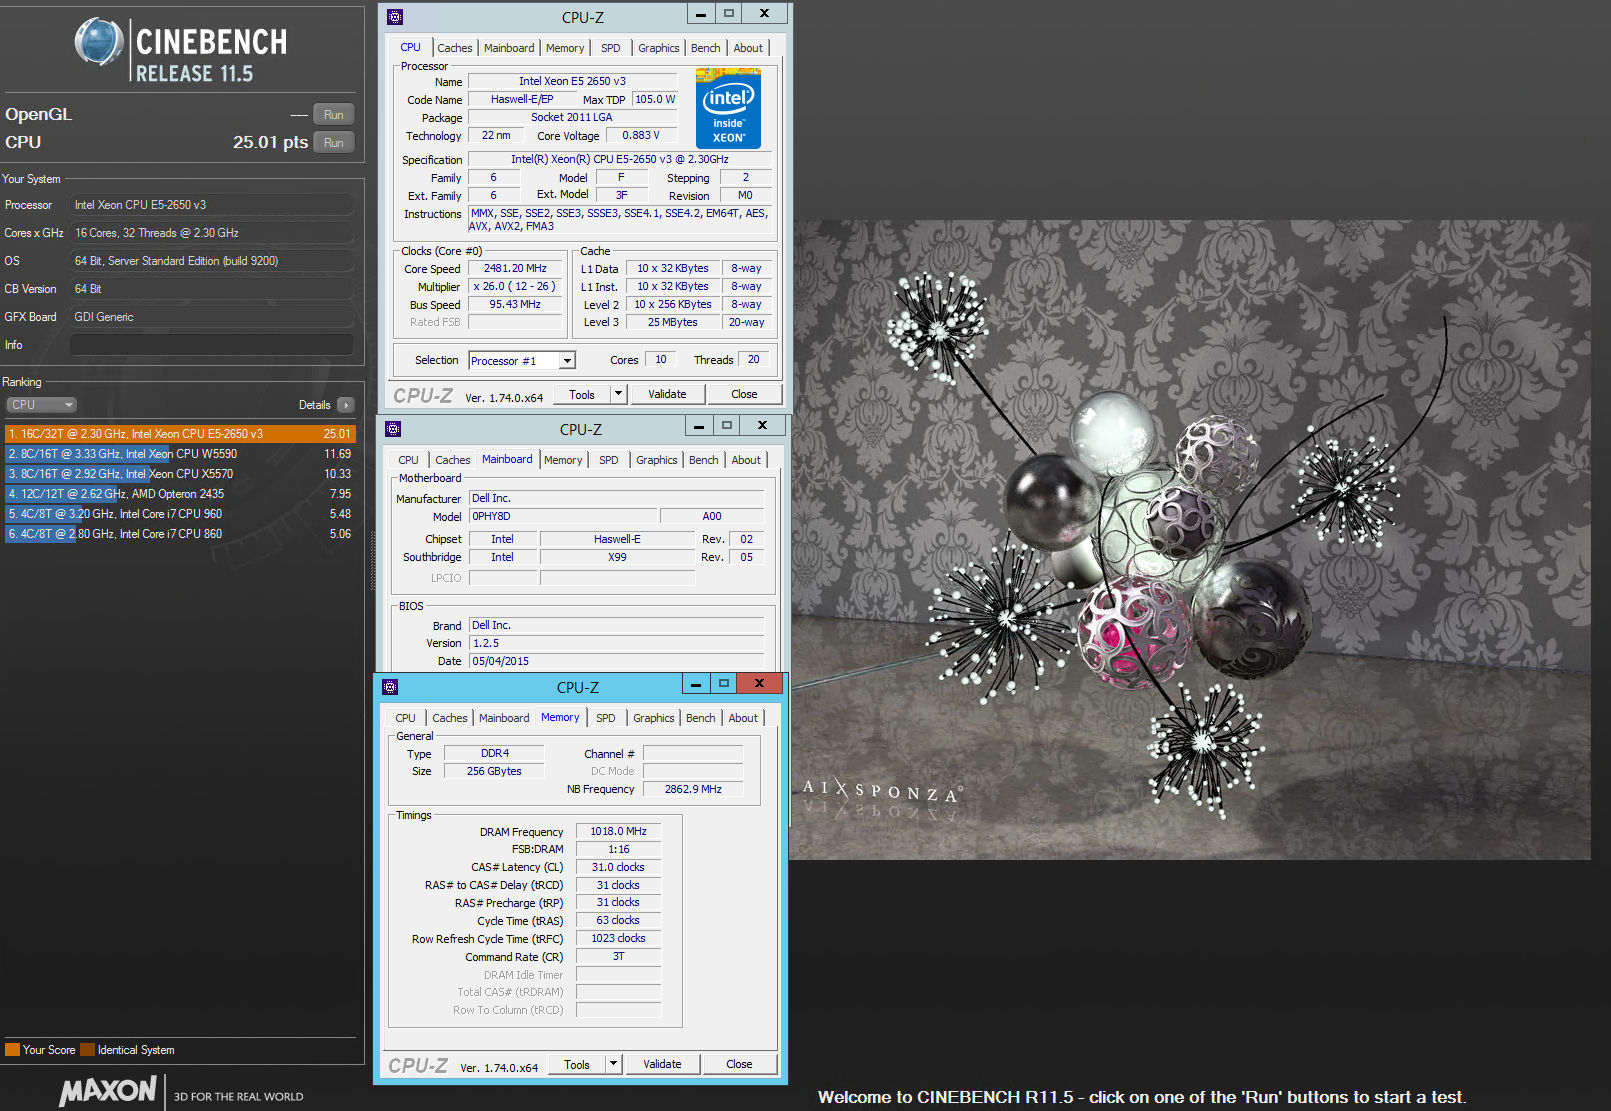Expand Tools dropdown arrow in Memory window
The width and height of the screenshot is (1611, 1111).
click(x=614, y=1064)
